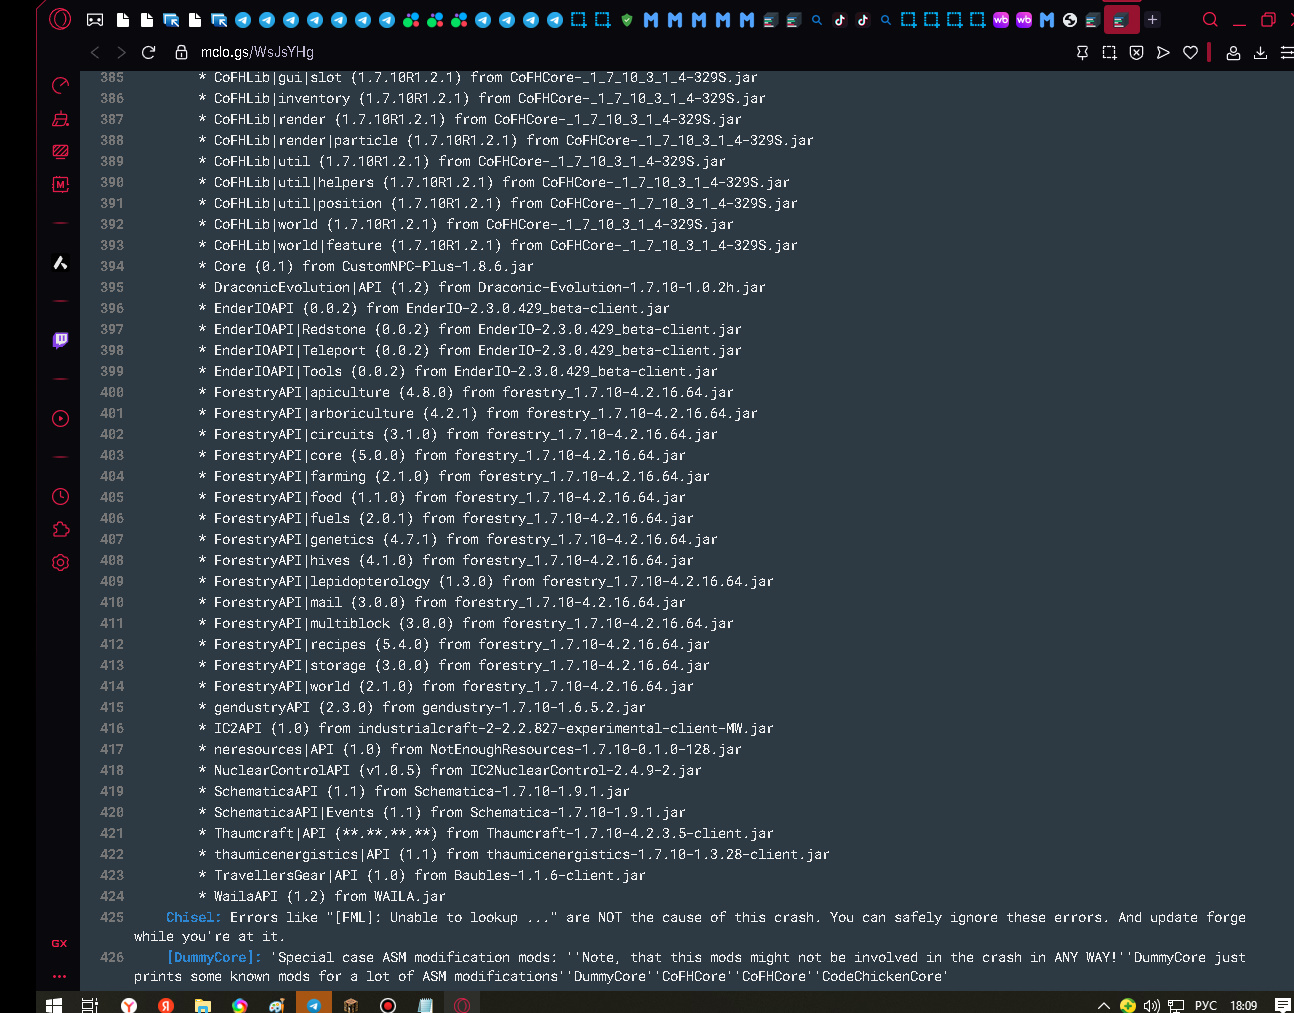Switch to the first TikTok tab

[840, 20]
